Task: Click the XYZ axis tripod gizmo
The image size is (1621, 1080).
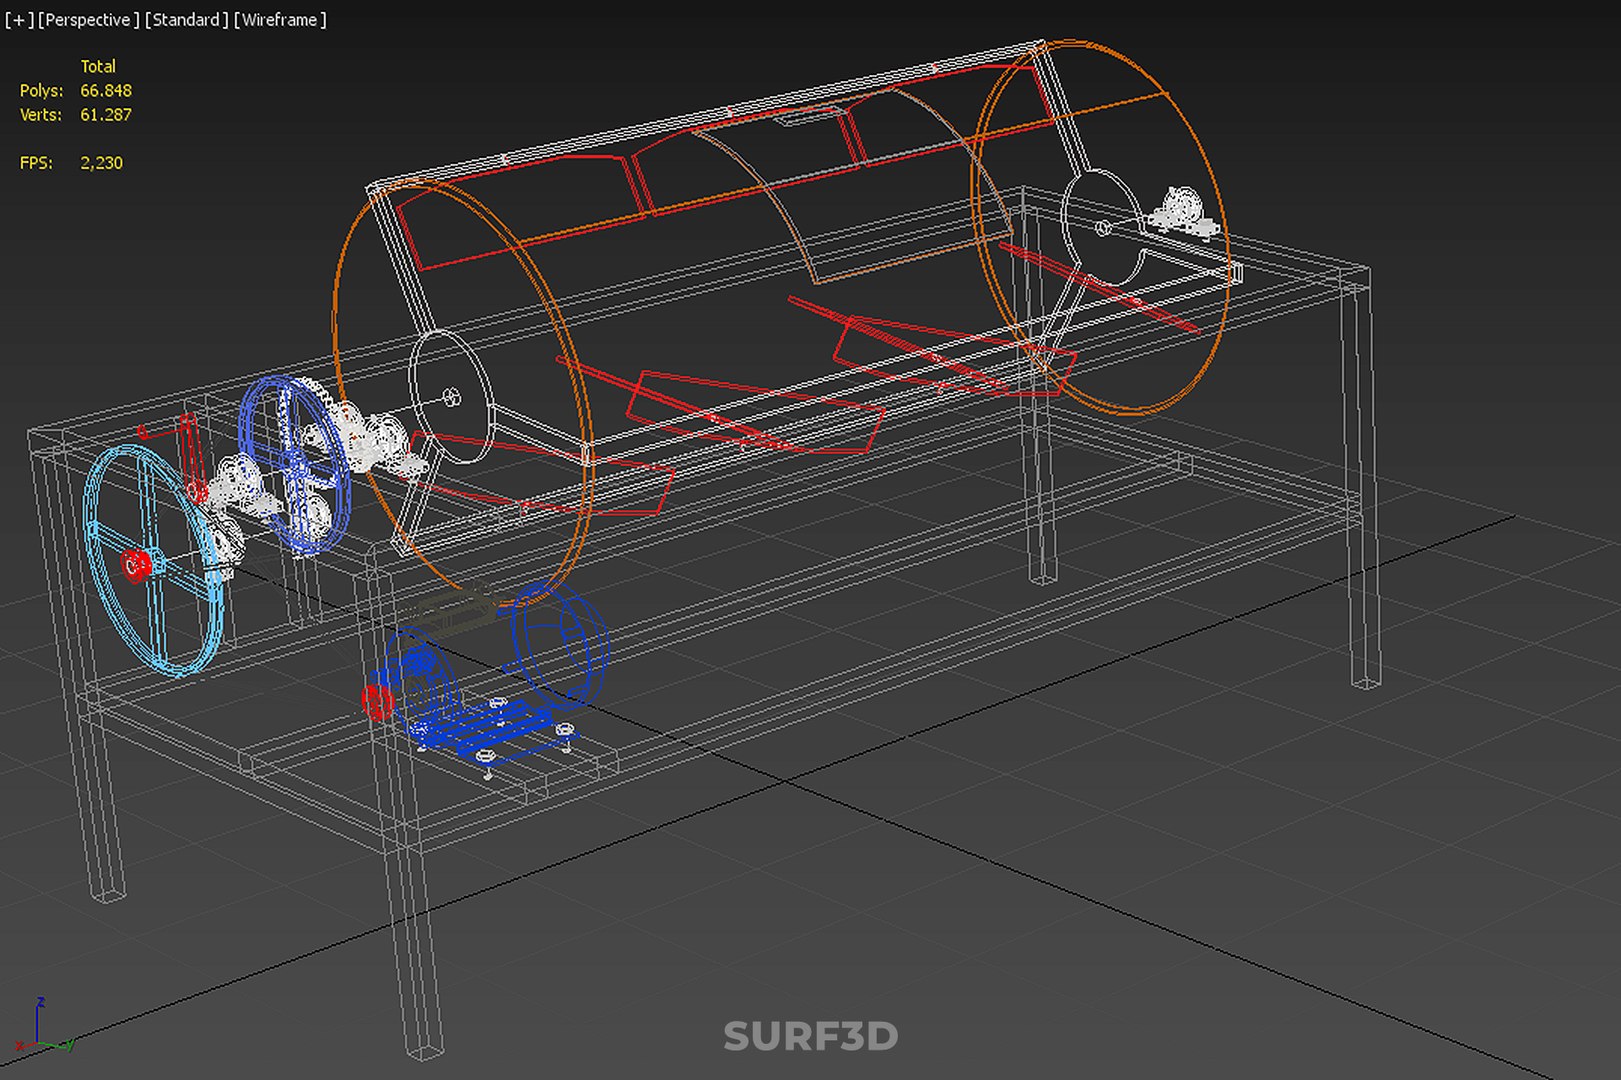Action: 42,1026
